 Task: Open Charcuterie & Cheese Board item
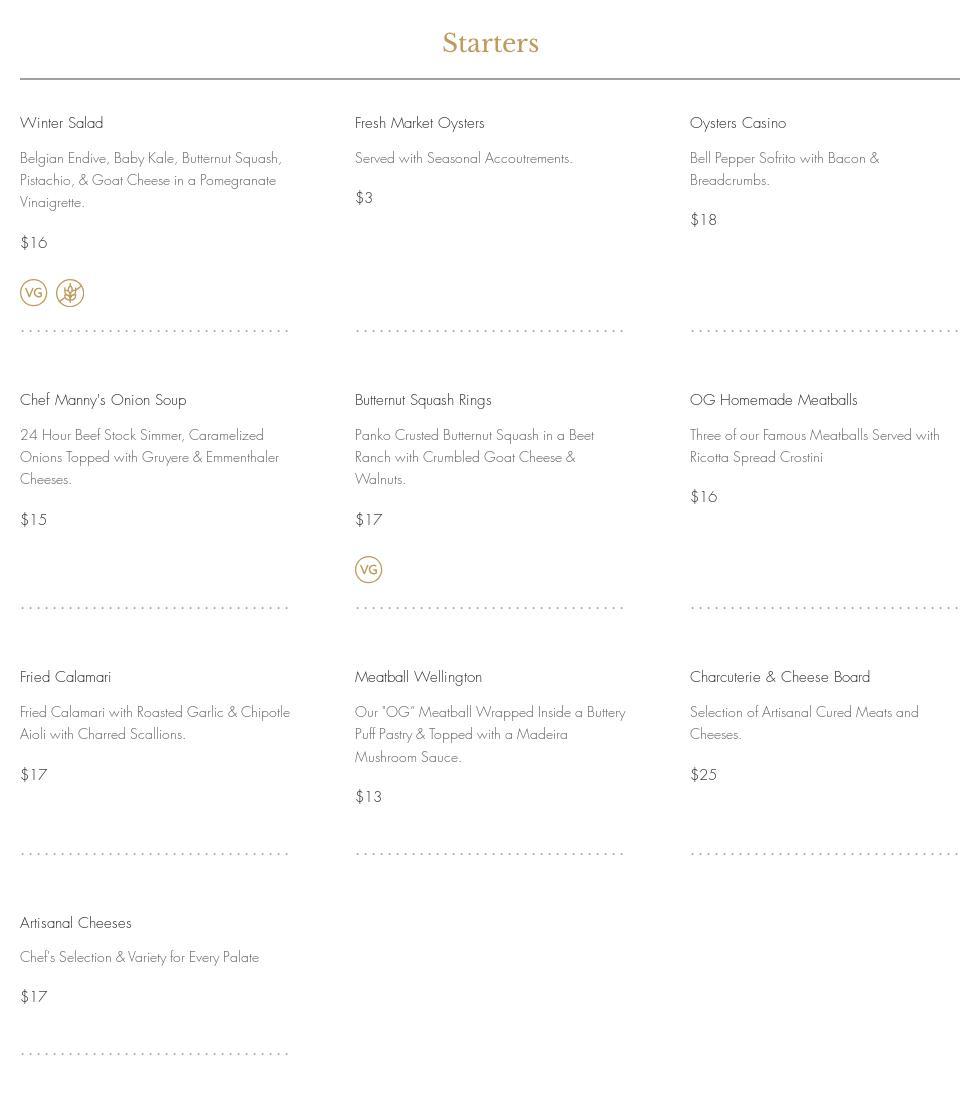click(780, 677)
